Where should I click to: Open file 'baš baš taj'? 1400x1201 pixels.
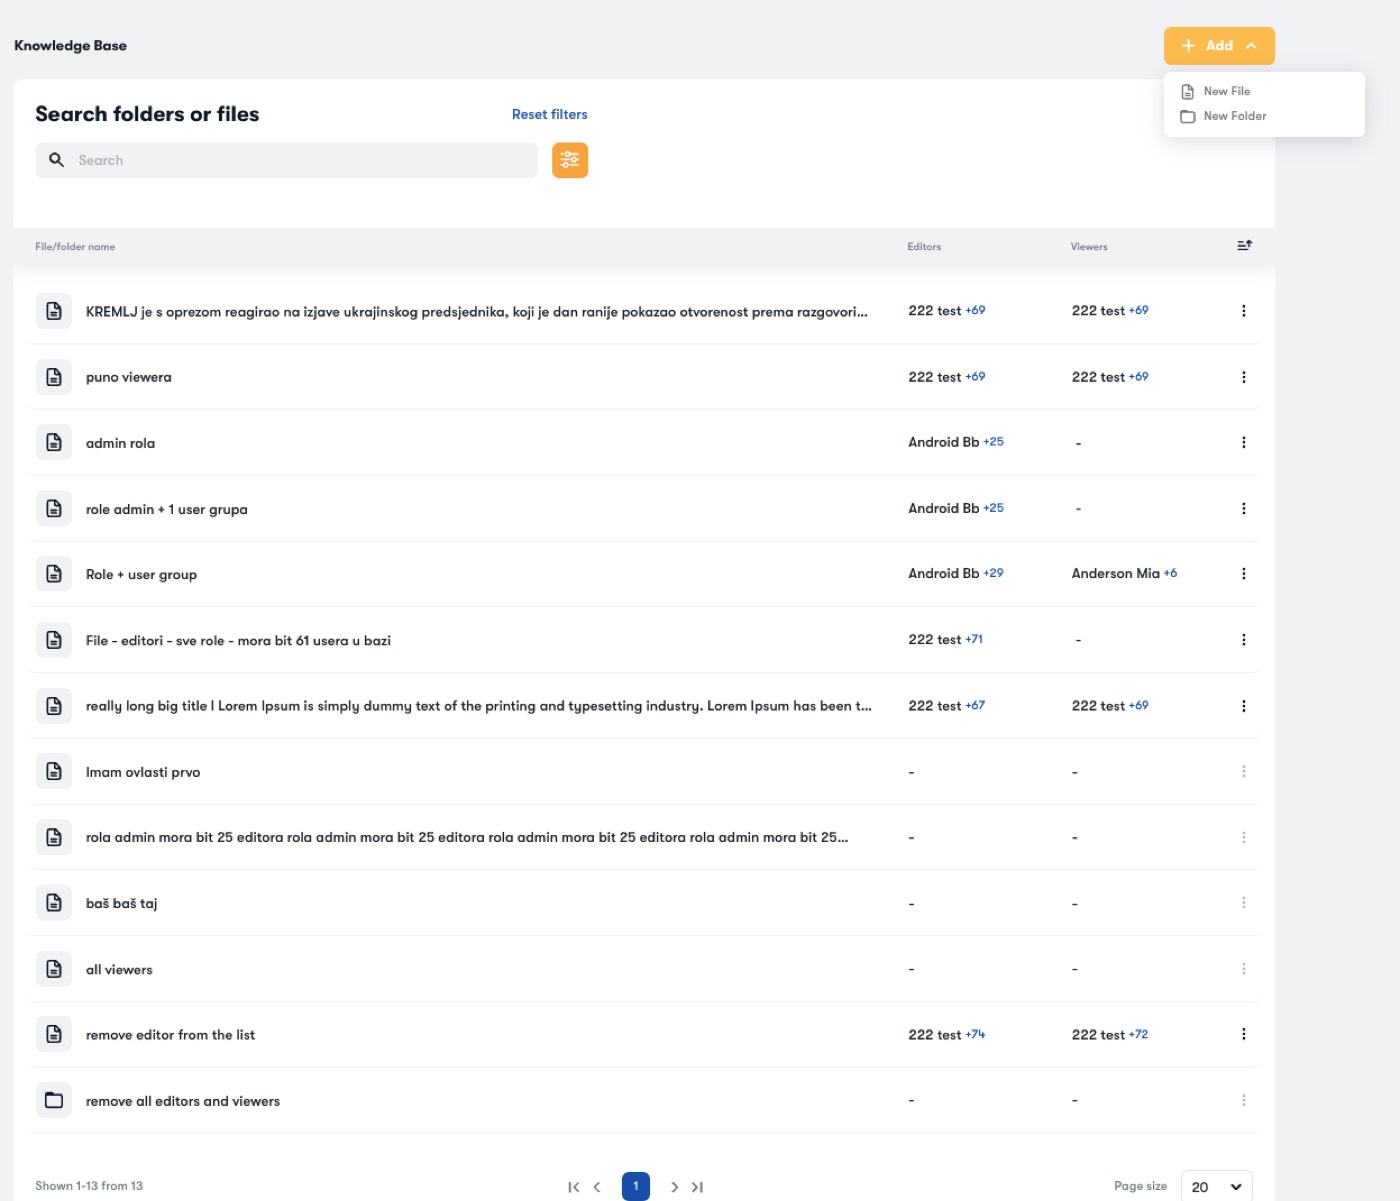click(122, 903)
